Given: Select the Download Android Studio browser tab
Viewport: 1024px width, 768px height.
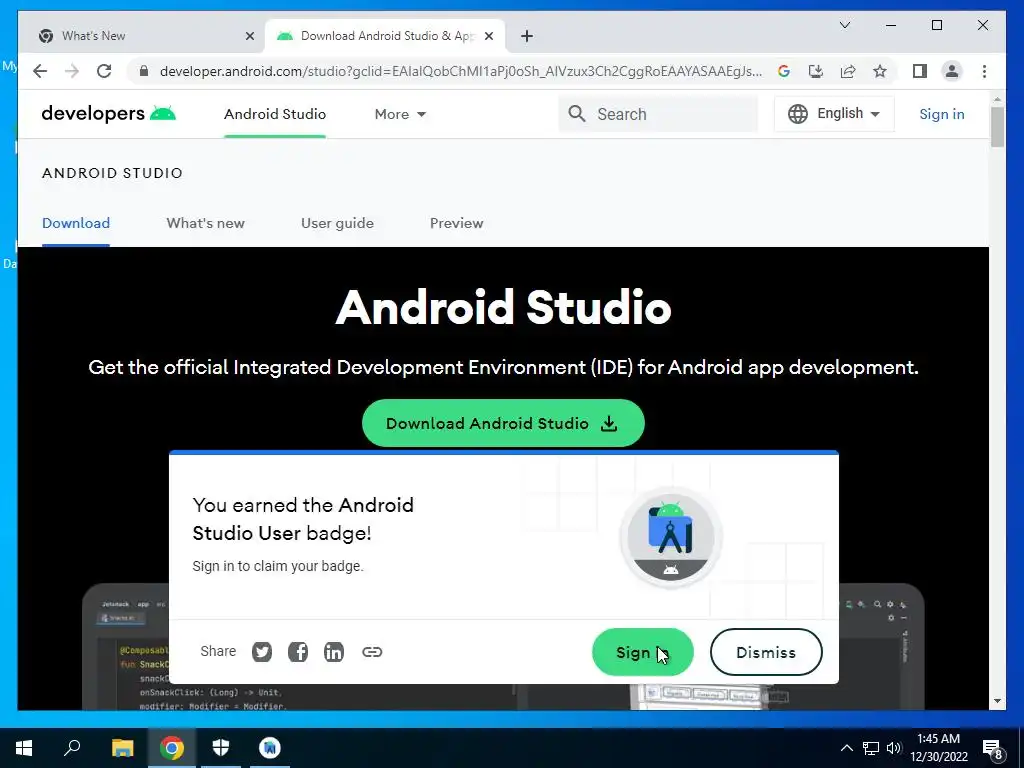Looking at the screenshot, I should [x=385, y=36].
